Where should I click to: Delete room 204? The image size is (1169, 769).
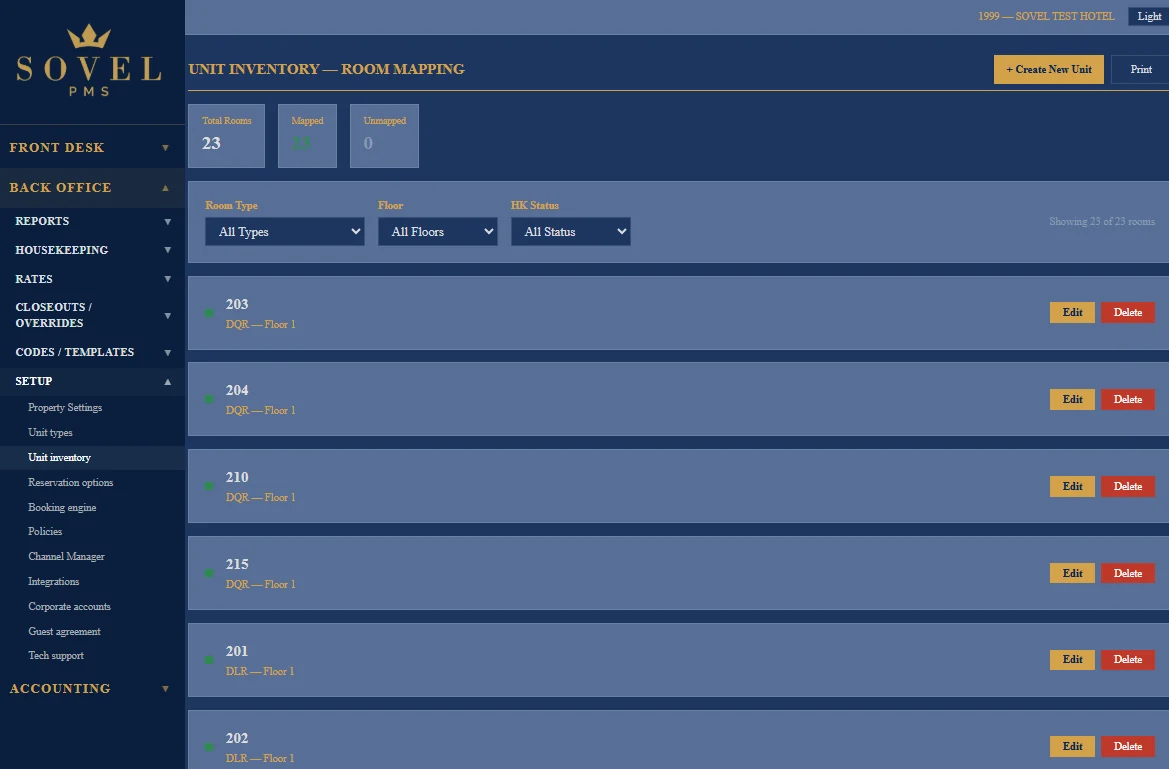tap(1127, 399)
